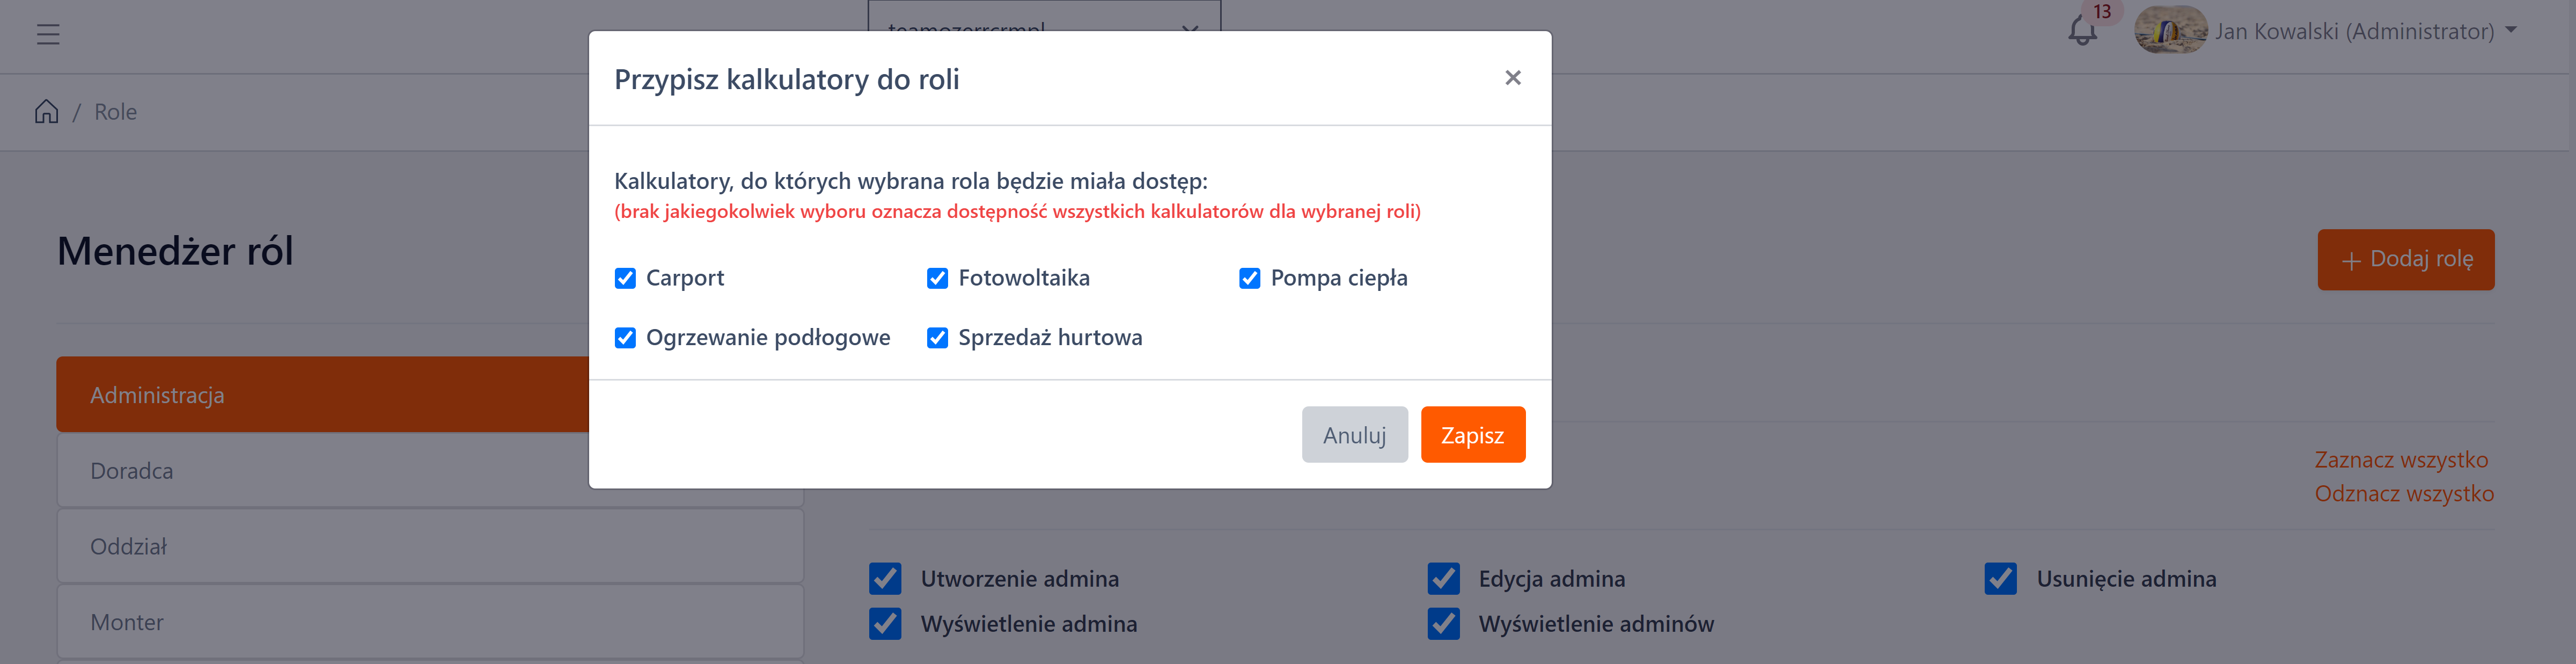
Task: Click the Dodaj rolę button
Action: point(2405,260)
